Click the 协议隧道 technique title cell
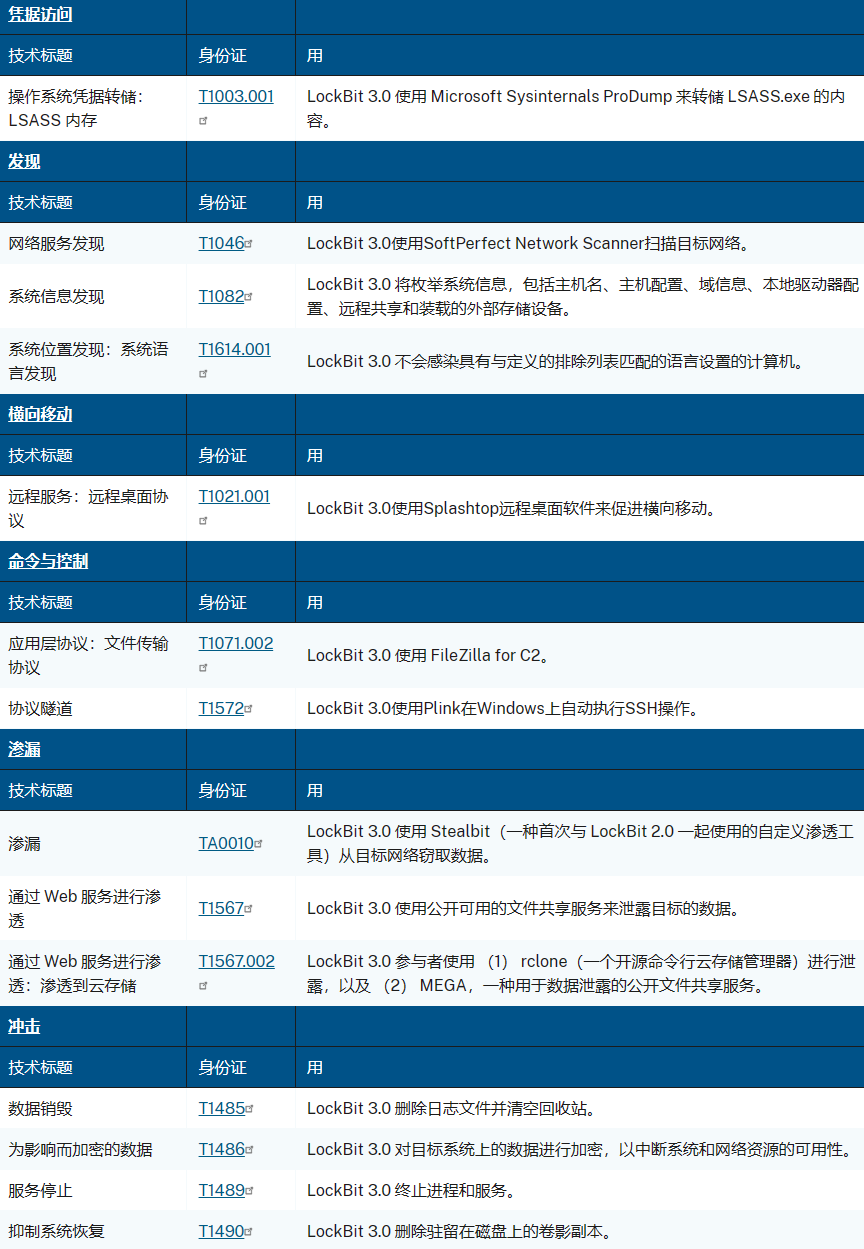 pyautogui.click(x=93, y=709)
